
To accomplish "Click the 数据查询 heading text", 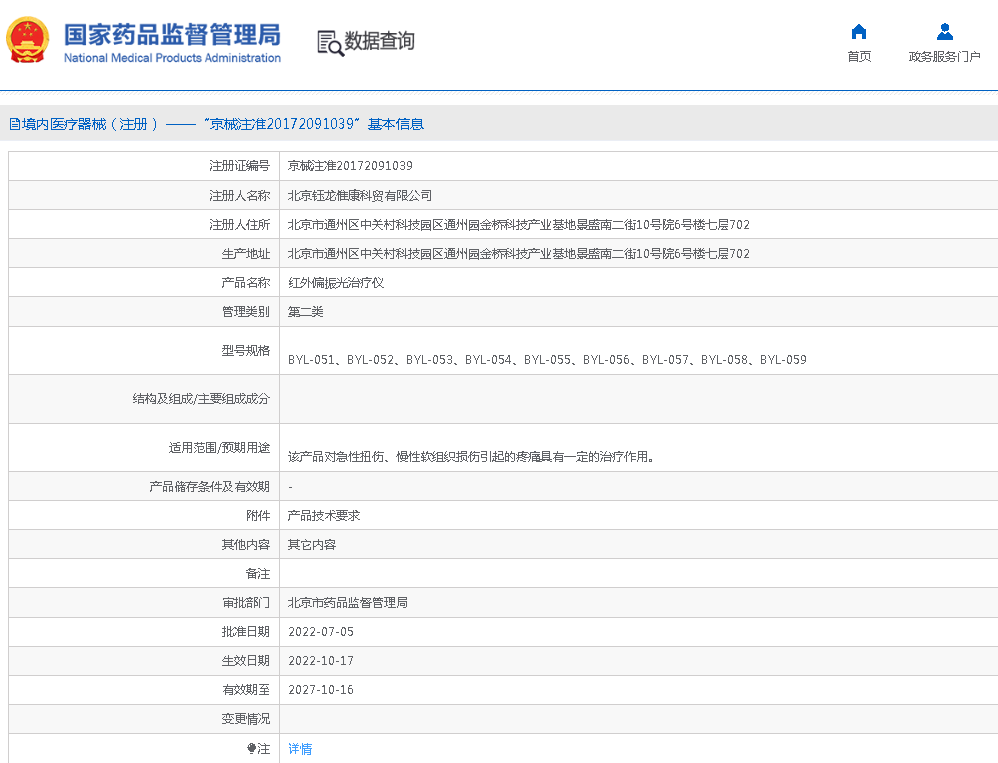I will 379,41.
